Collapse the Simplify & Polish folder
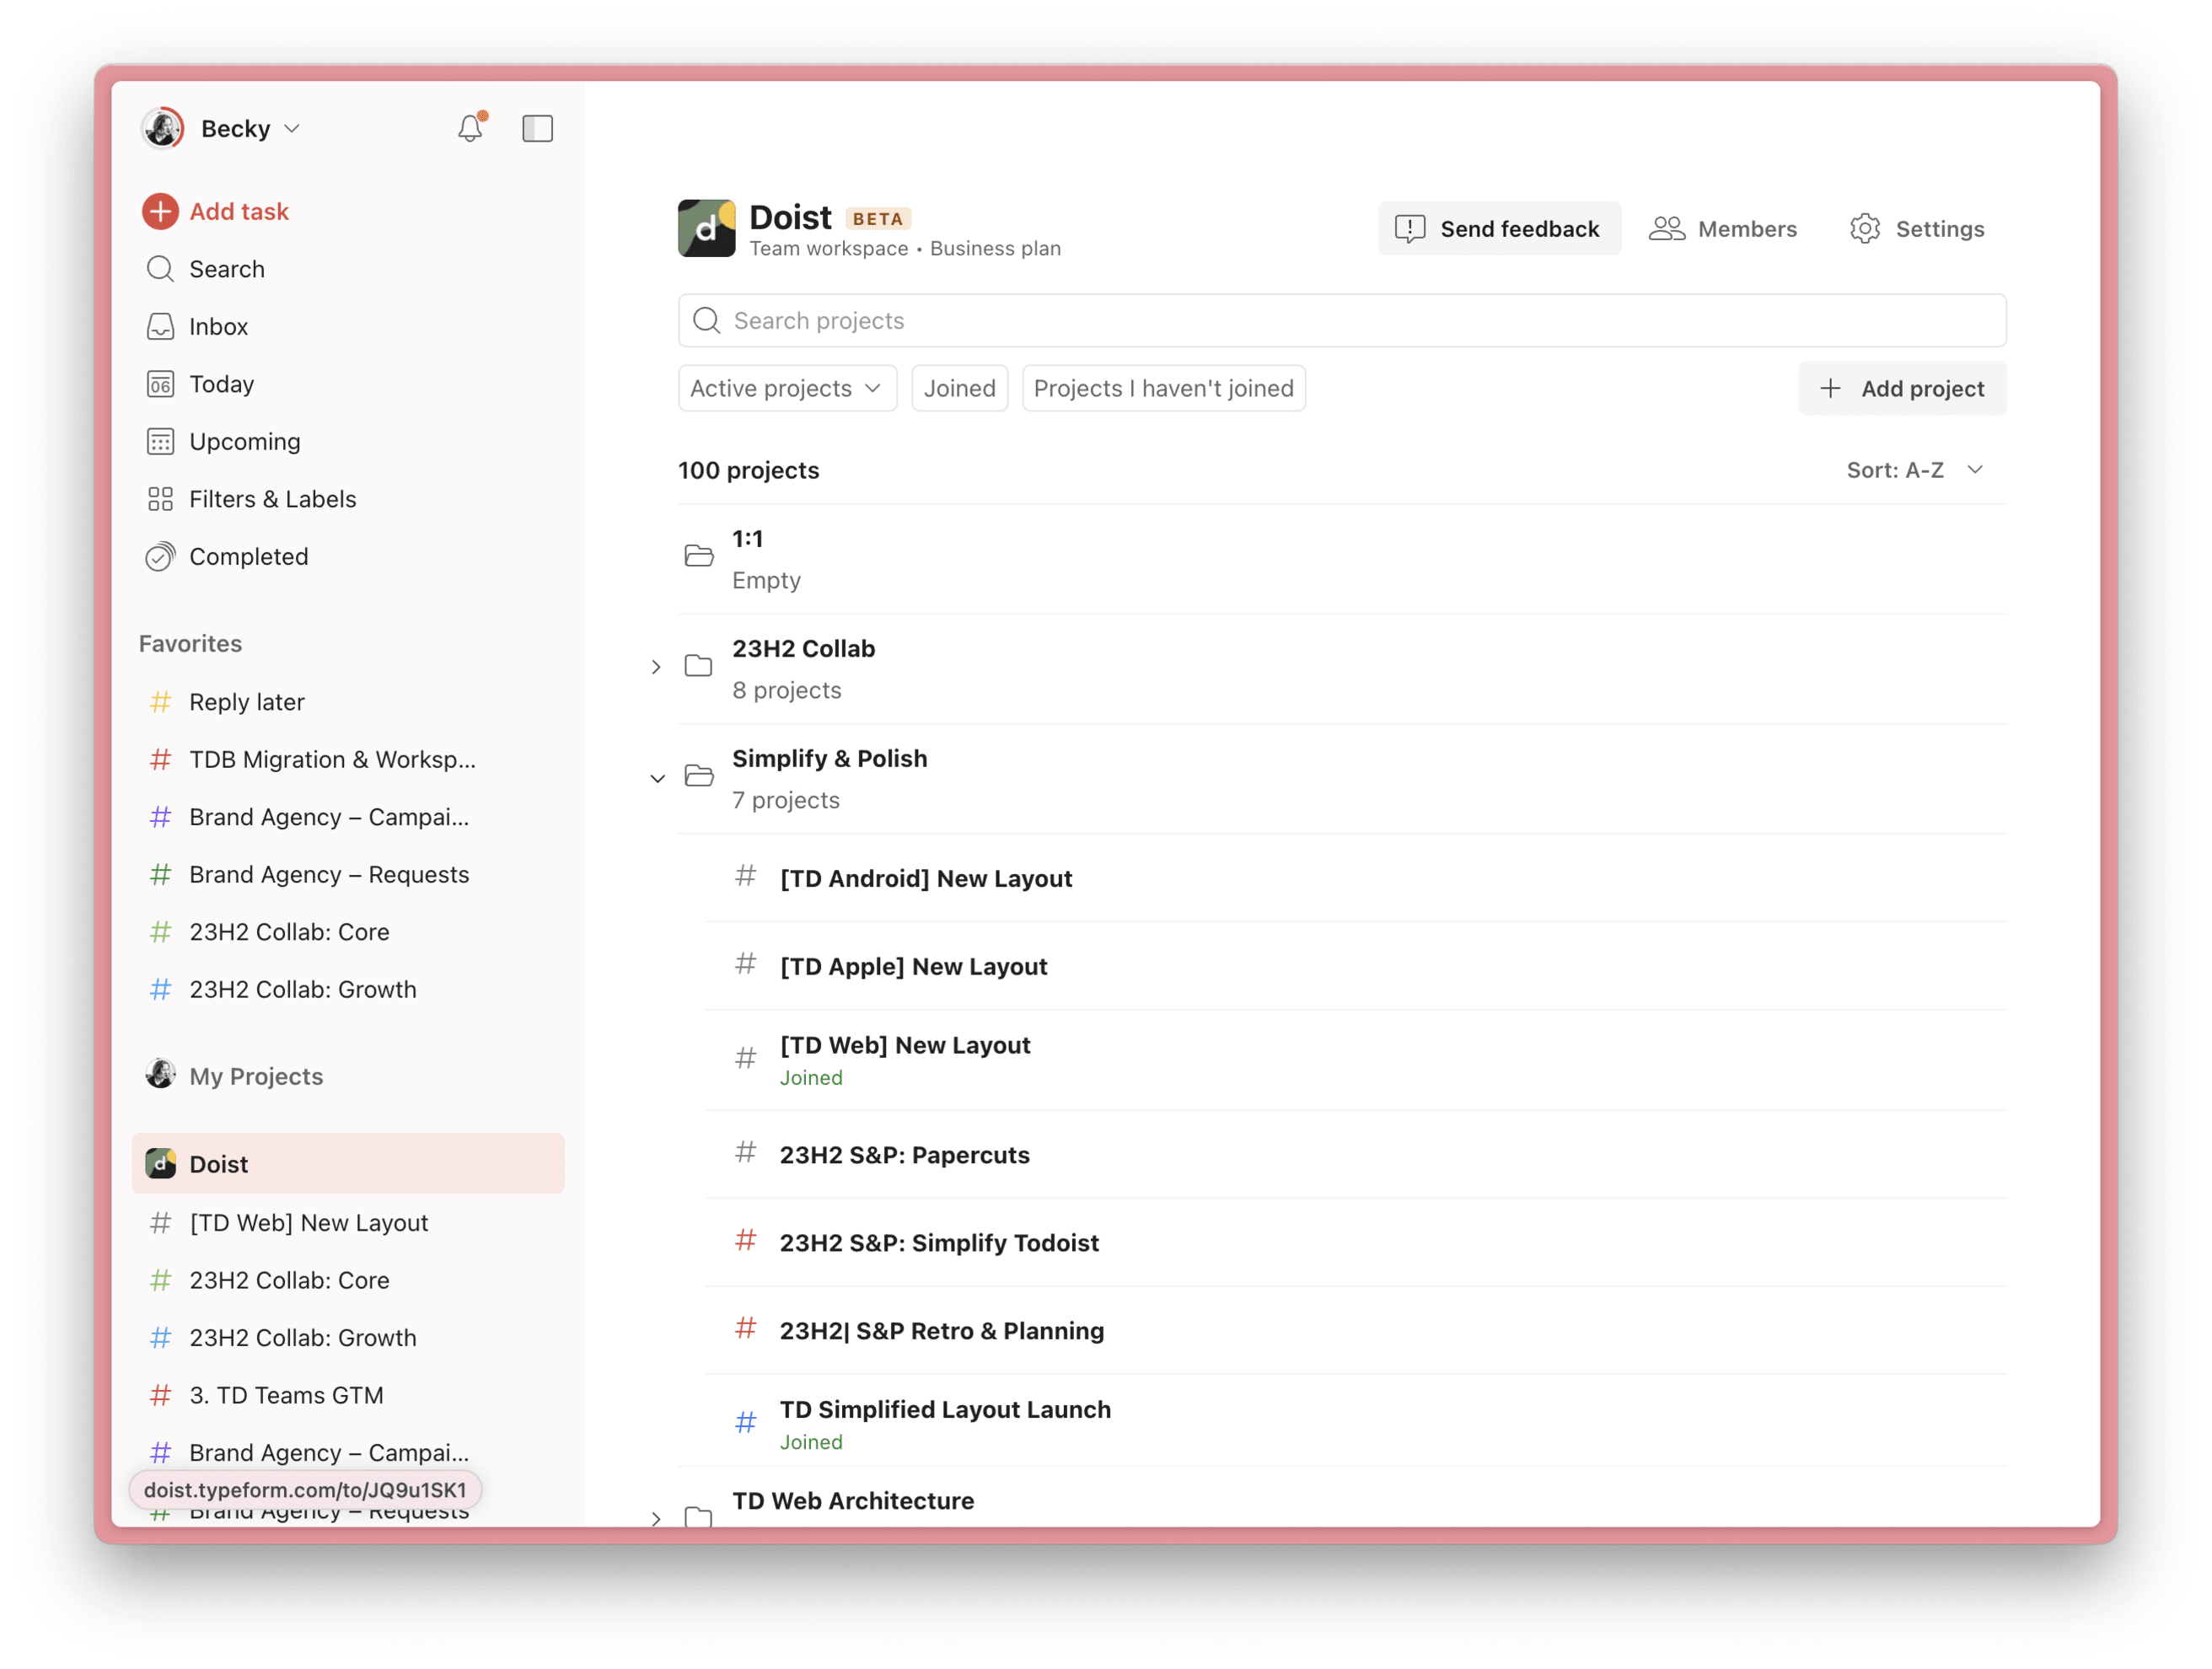The height and width of the screenshot is (1669, 2212). (x=657, y=778)
